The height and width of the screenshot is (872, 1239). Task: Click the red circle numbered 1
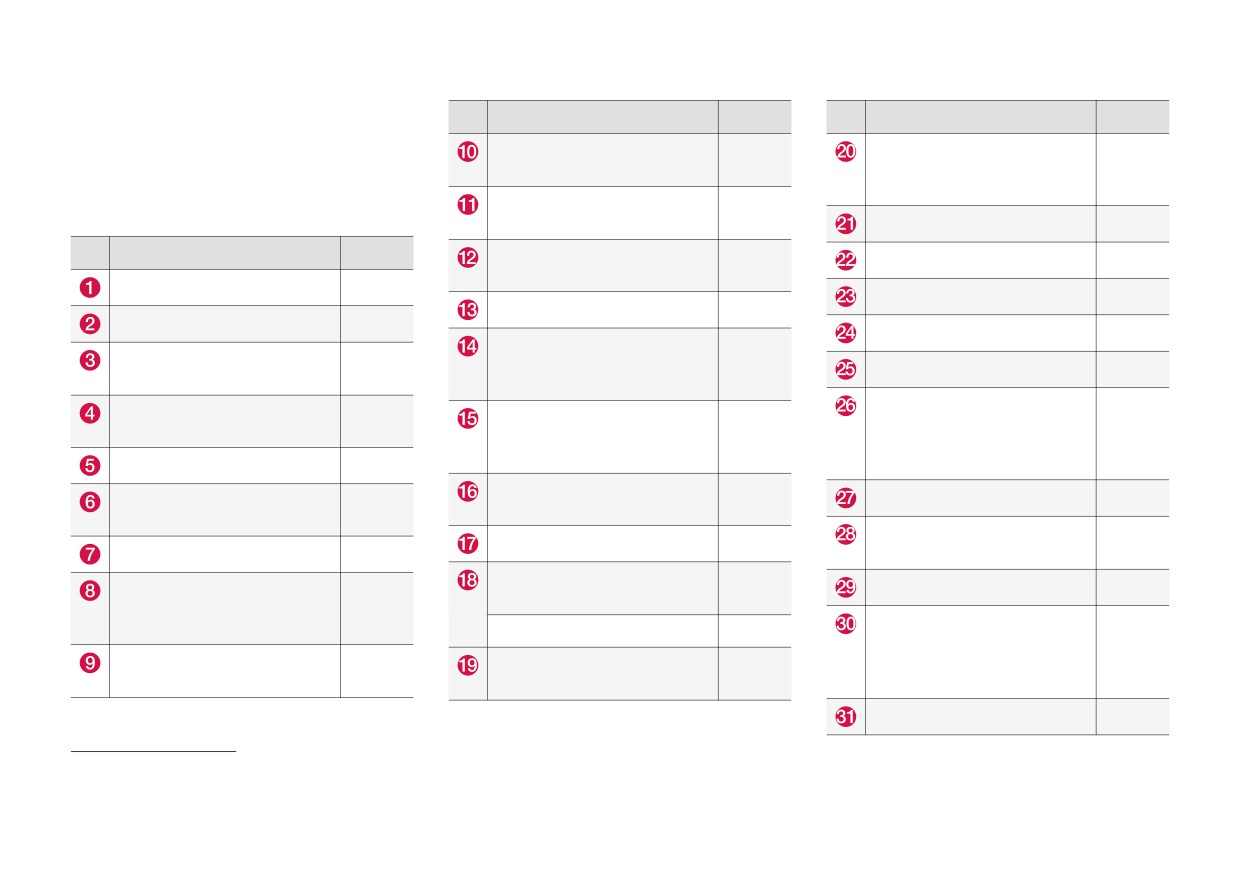click(90, 288)
